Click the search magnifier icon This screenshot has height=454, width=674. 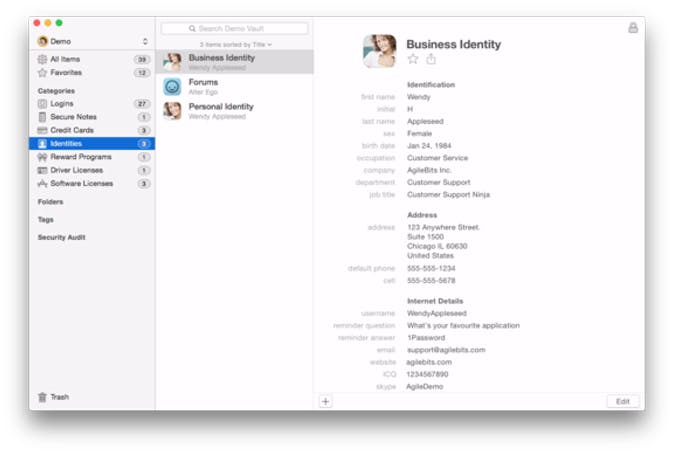192,28
